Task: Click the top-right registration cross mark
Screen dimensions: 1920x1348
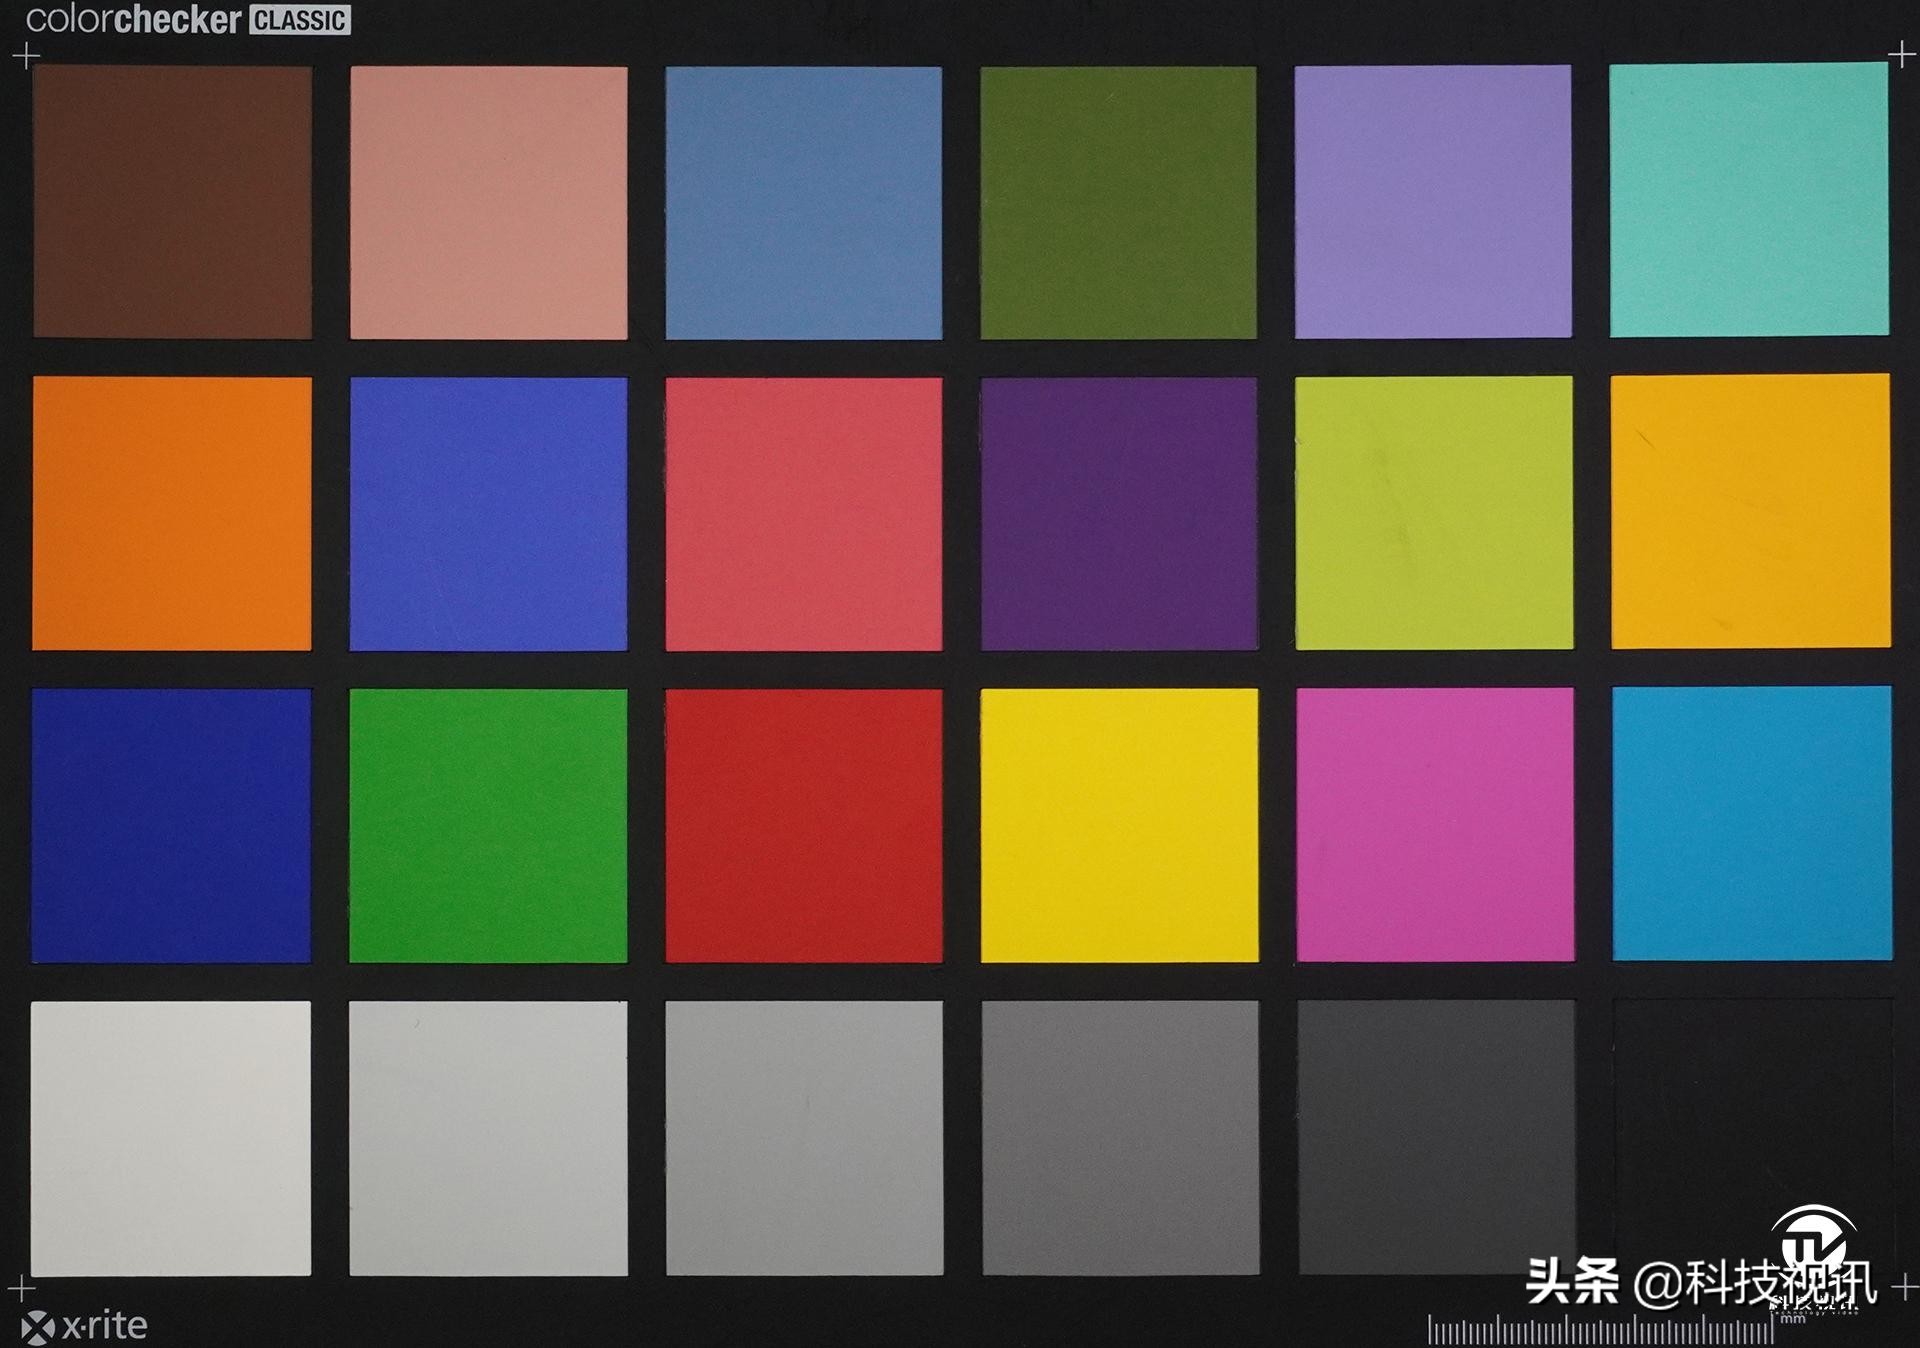Action: [x=1901, y=53]
